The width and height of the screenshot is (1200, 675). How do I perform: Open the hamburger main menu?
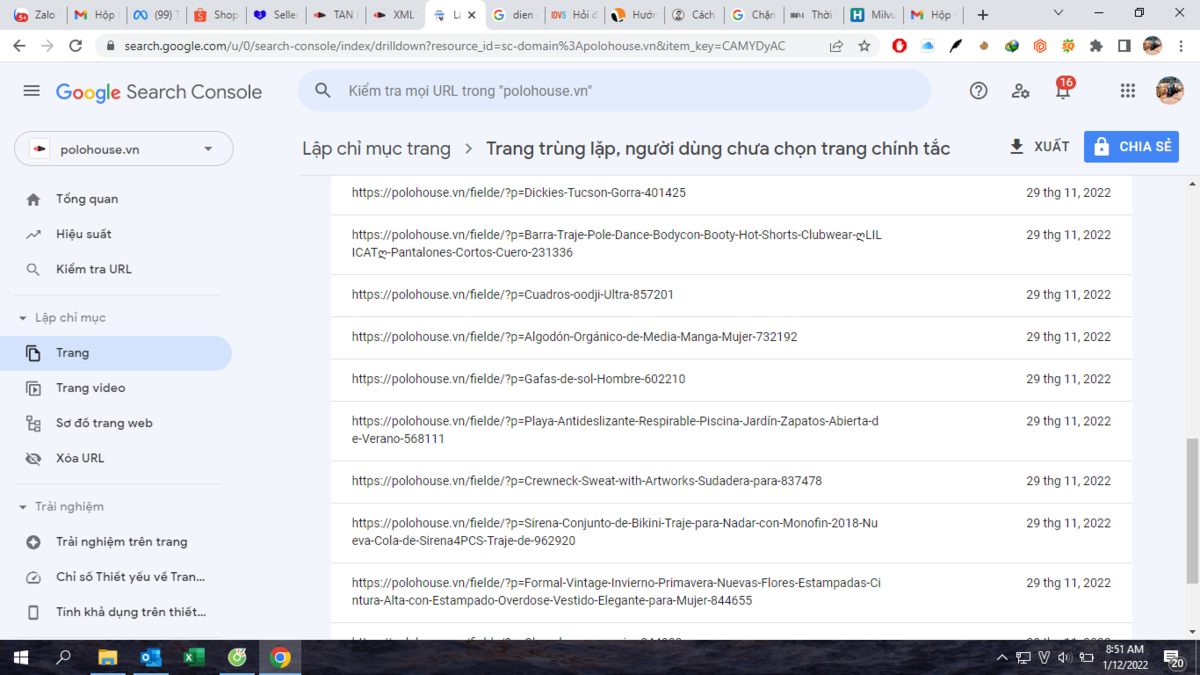31,91
